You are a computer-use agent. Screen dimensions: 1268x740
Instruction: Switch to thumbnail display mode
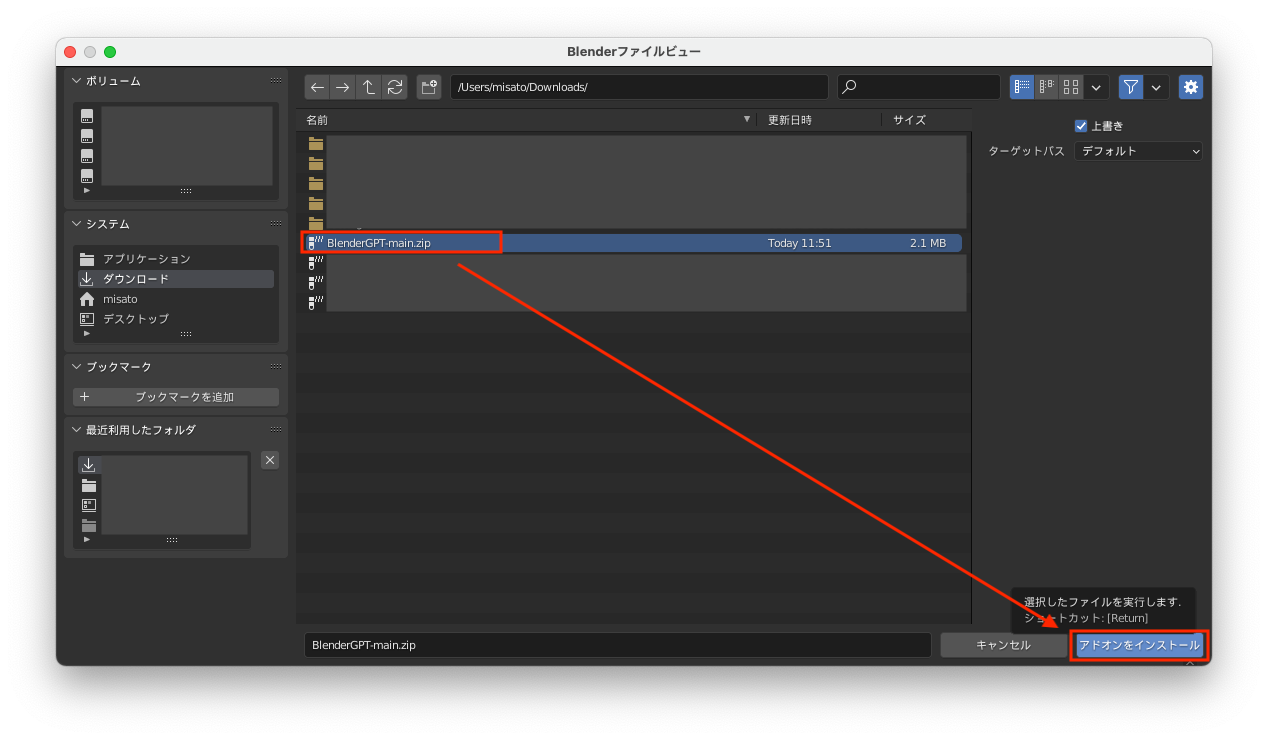pyautogui.click(x=1069, y=86)
